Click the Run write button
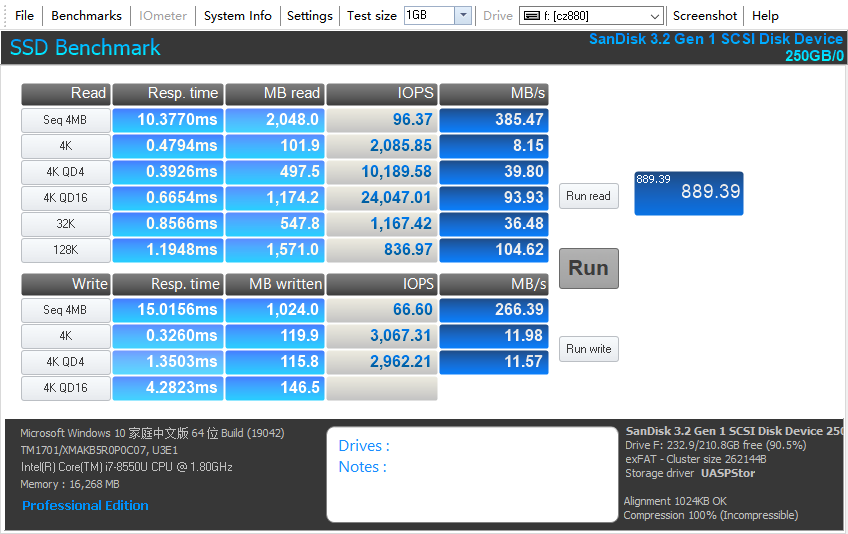848x534 pixels. click(588, 349)
